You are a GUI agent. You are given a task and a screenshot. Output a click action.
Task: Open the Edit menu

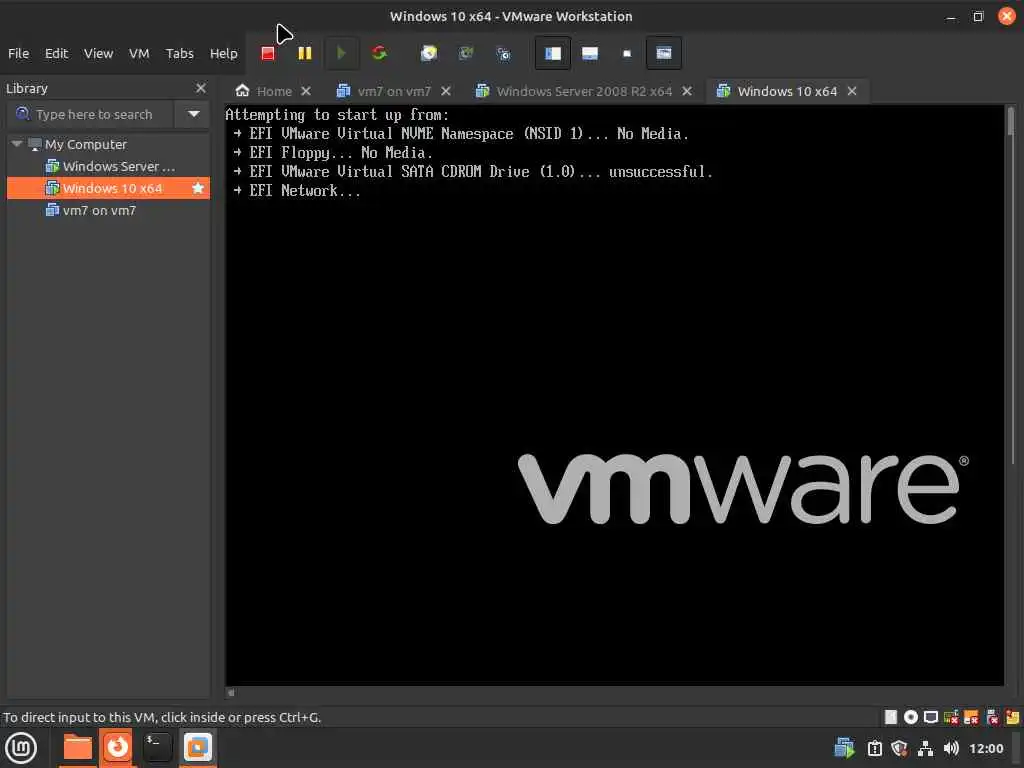click(56, 54)
